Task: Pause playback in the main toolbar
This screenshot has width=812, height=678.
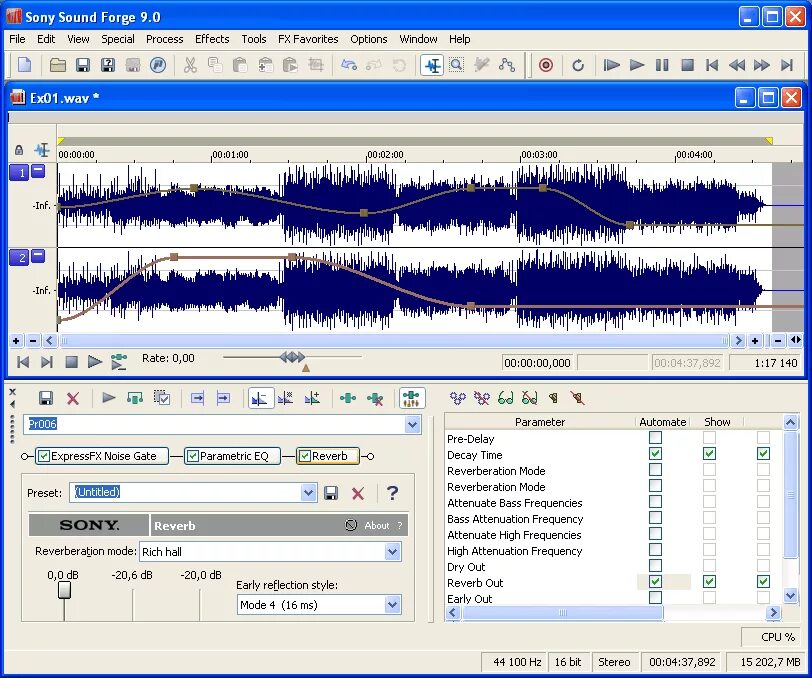Action: tap(662, 65)
